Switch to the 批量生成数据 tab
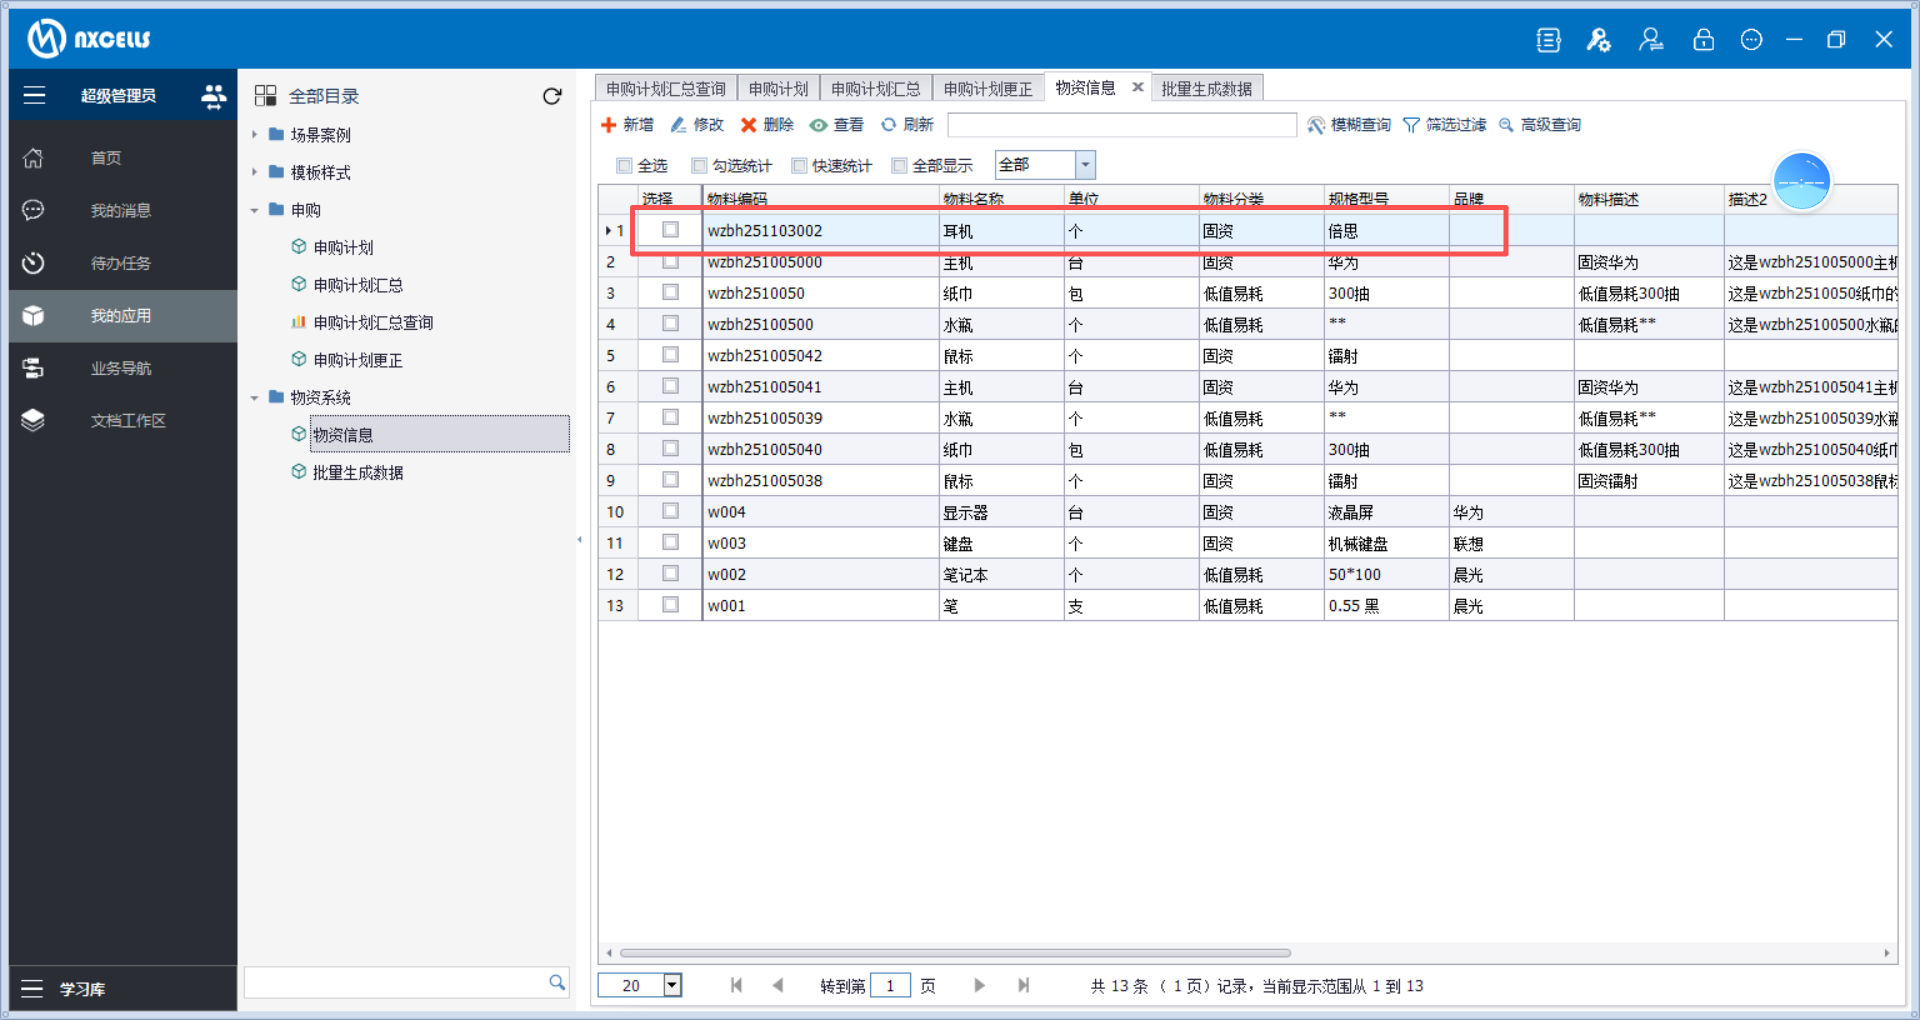This screenshot has width=1920, height=1020. 1206,89
